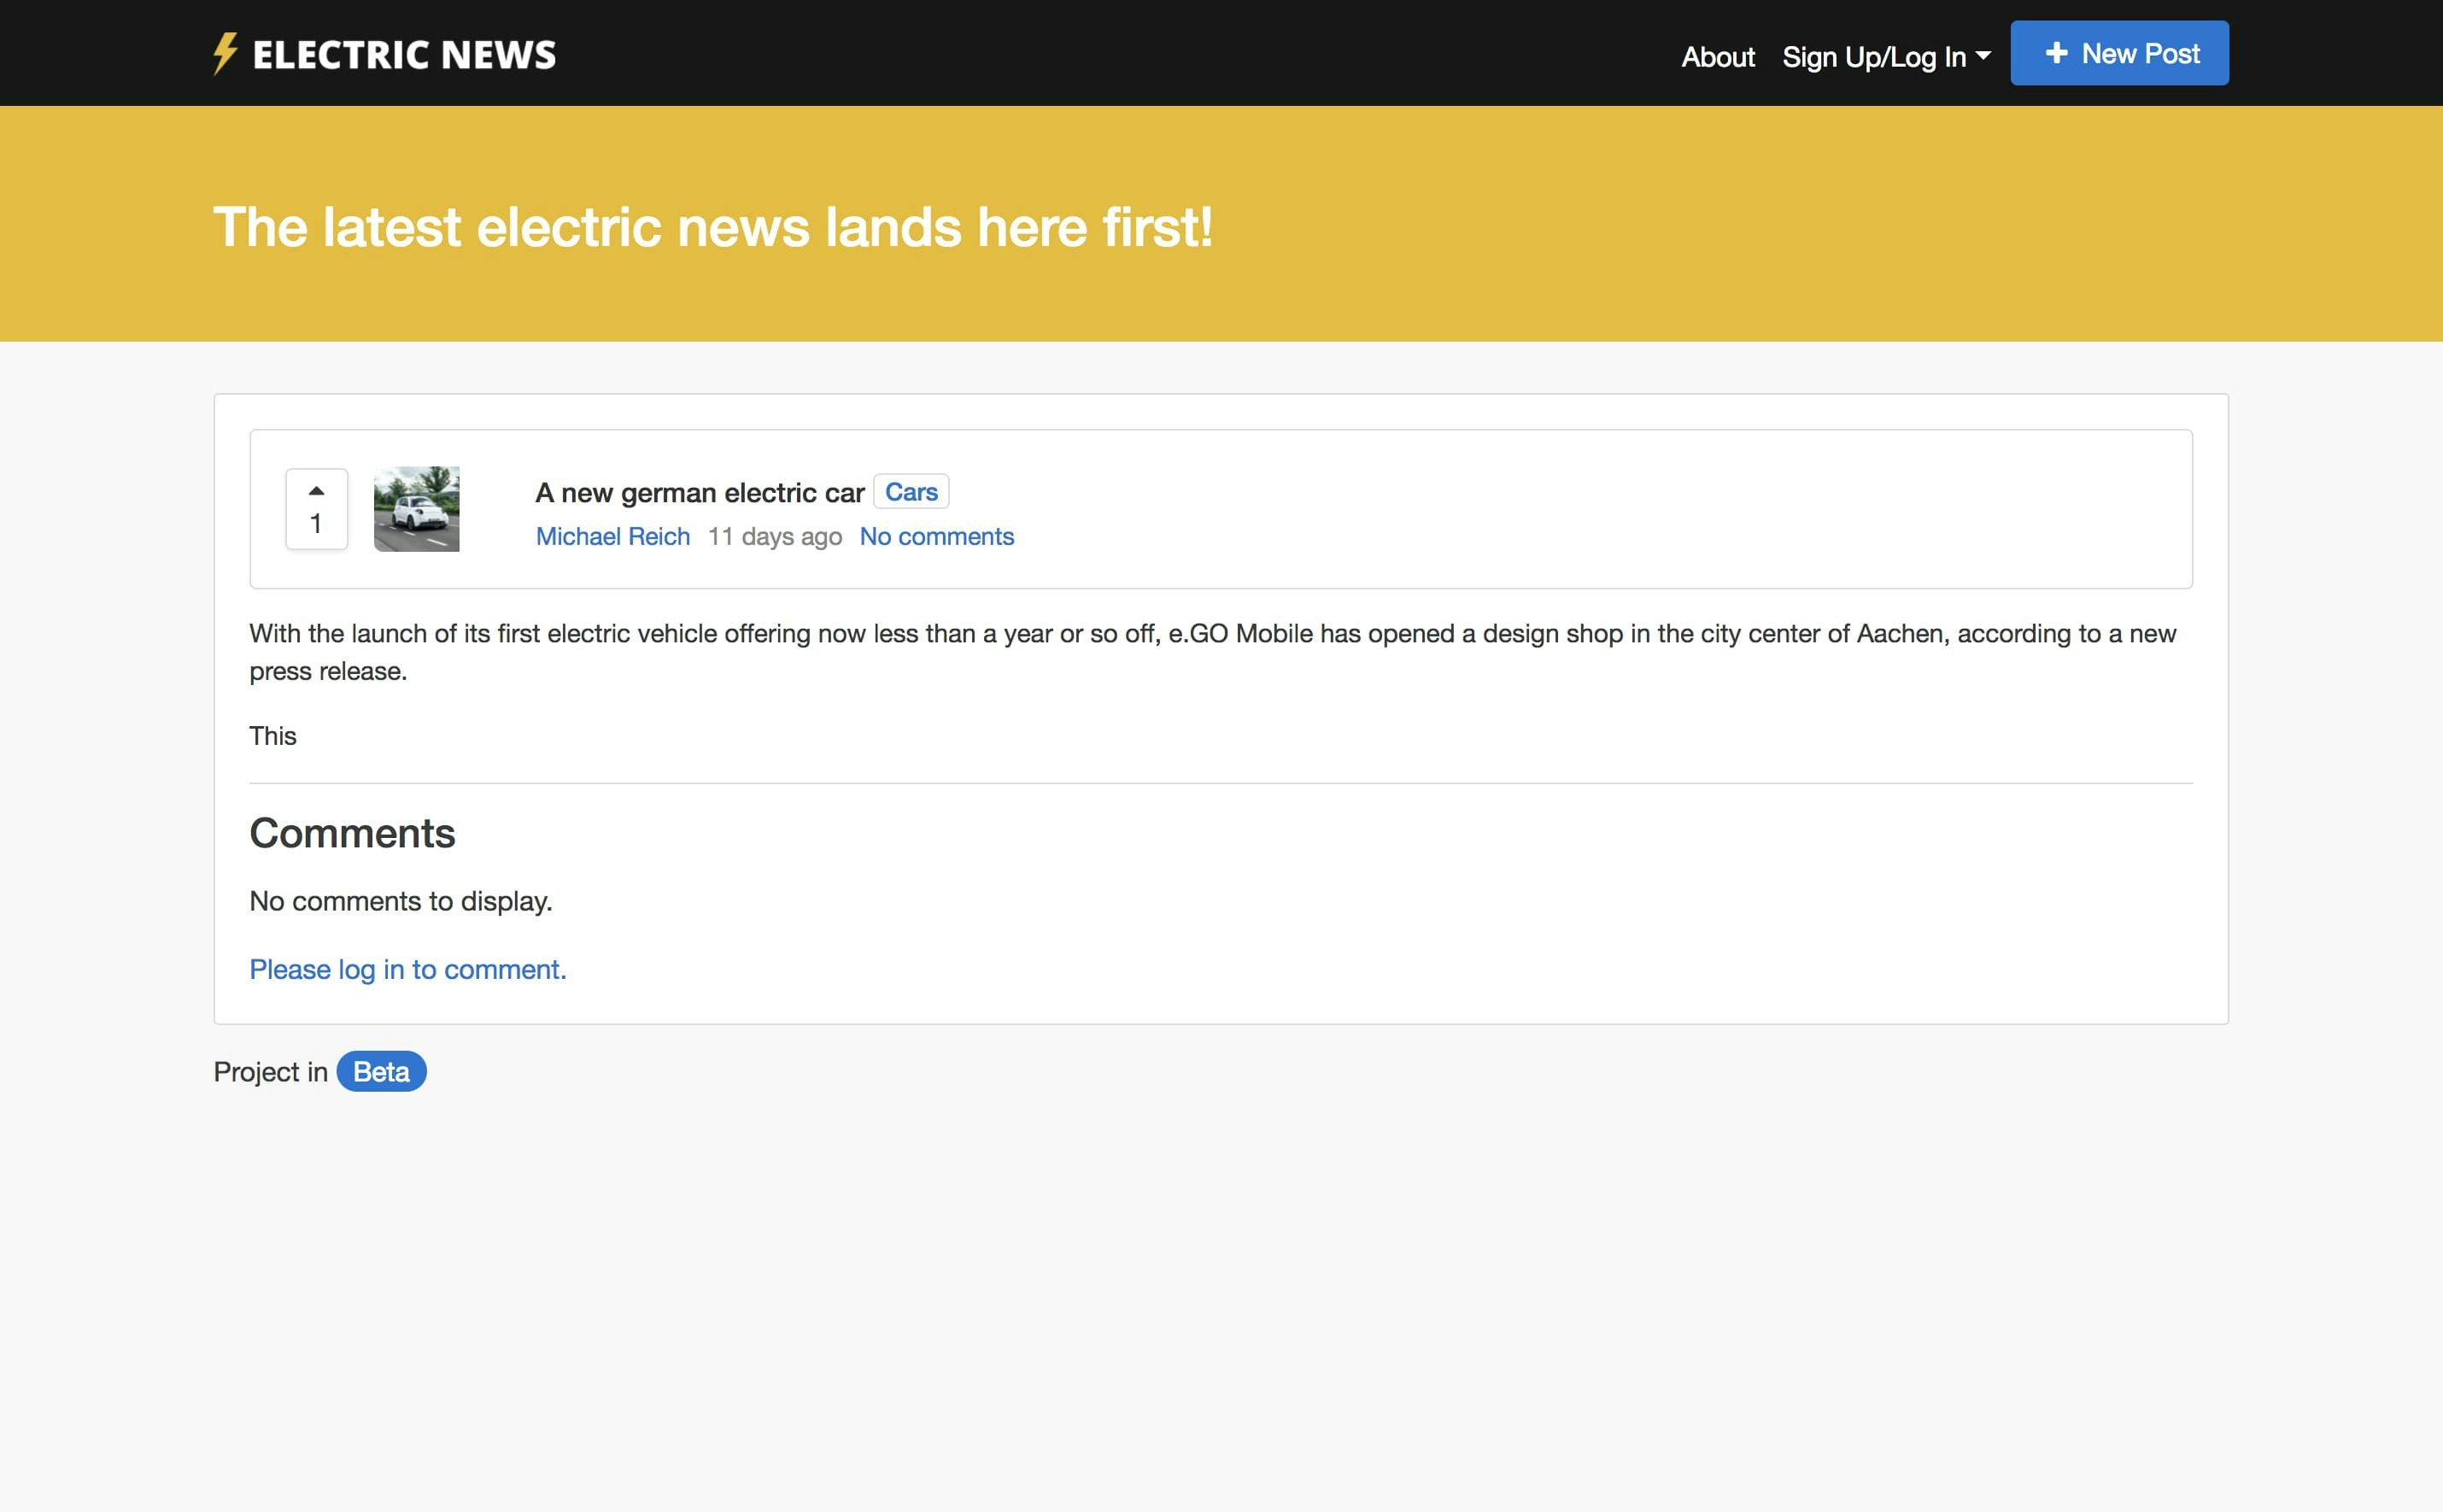Click Please log in to comment
Image resolution: width=2443 pixels, height=1512 pixels.
click(408, 969)
